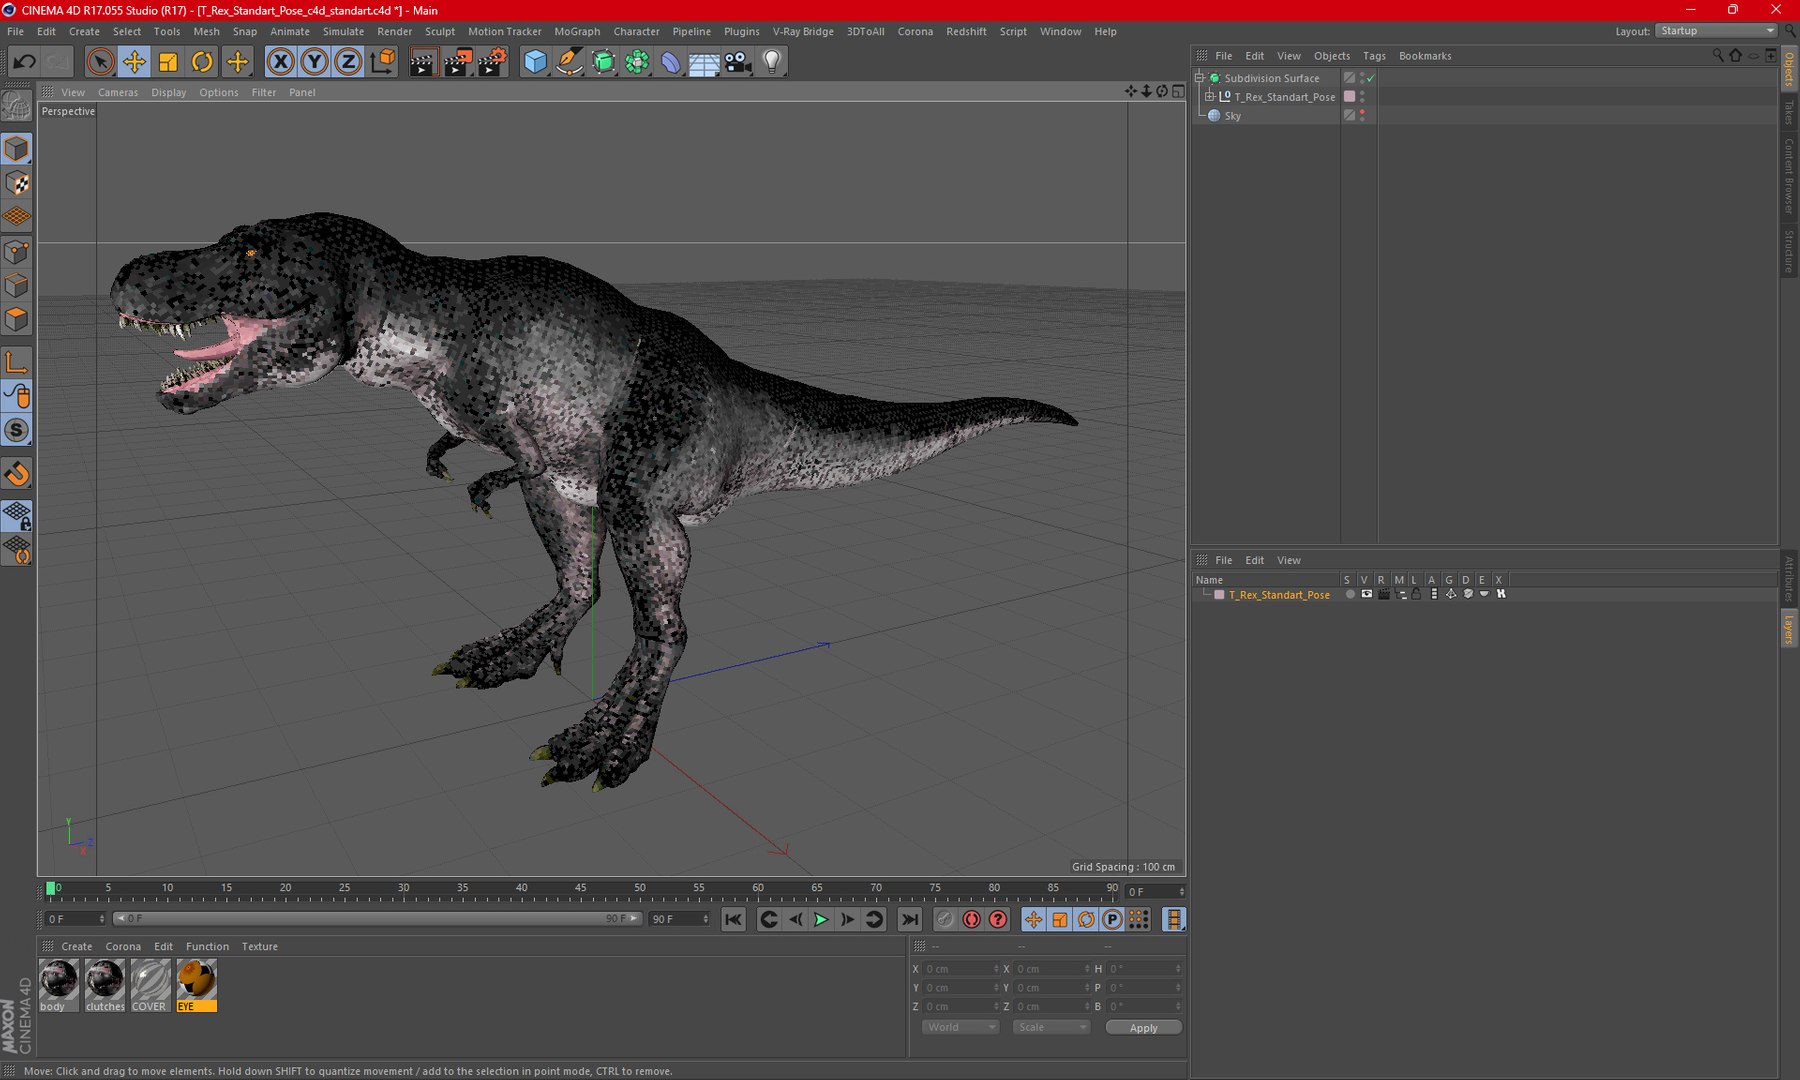Image resolution: width=1800 pixels, height=1080 pixels.
Task: Add a Floor environment object
Action: [704, 62]
